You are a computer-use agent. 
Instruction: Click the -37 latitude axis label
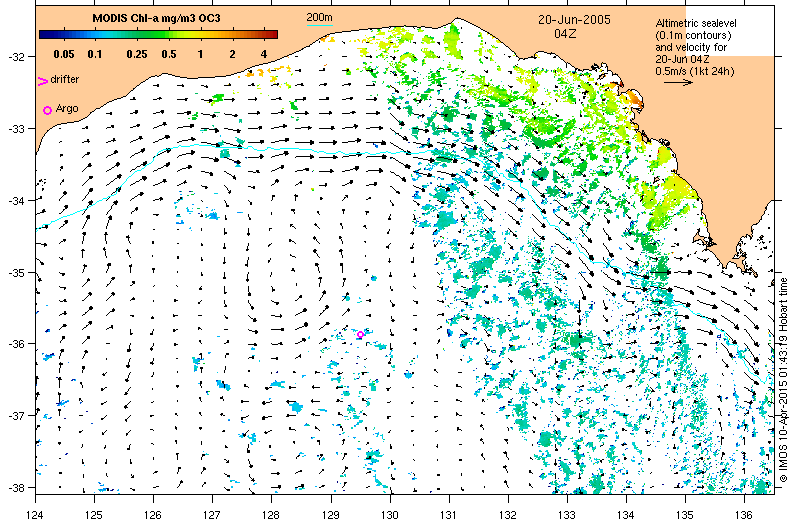15,416
